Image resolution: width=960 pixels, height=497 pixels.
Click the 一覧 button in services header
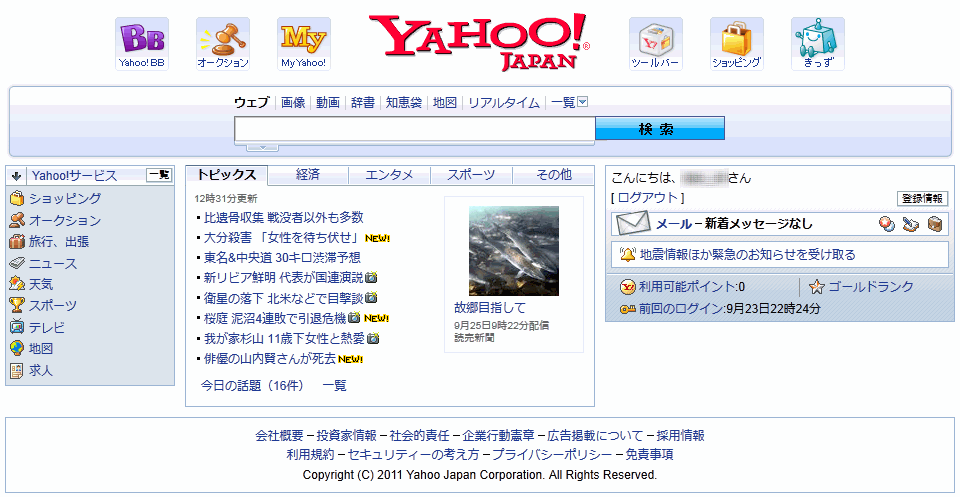pos(159,175)
